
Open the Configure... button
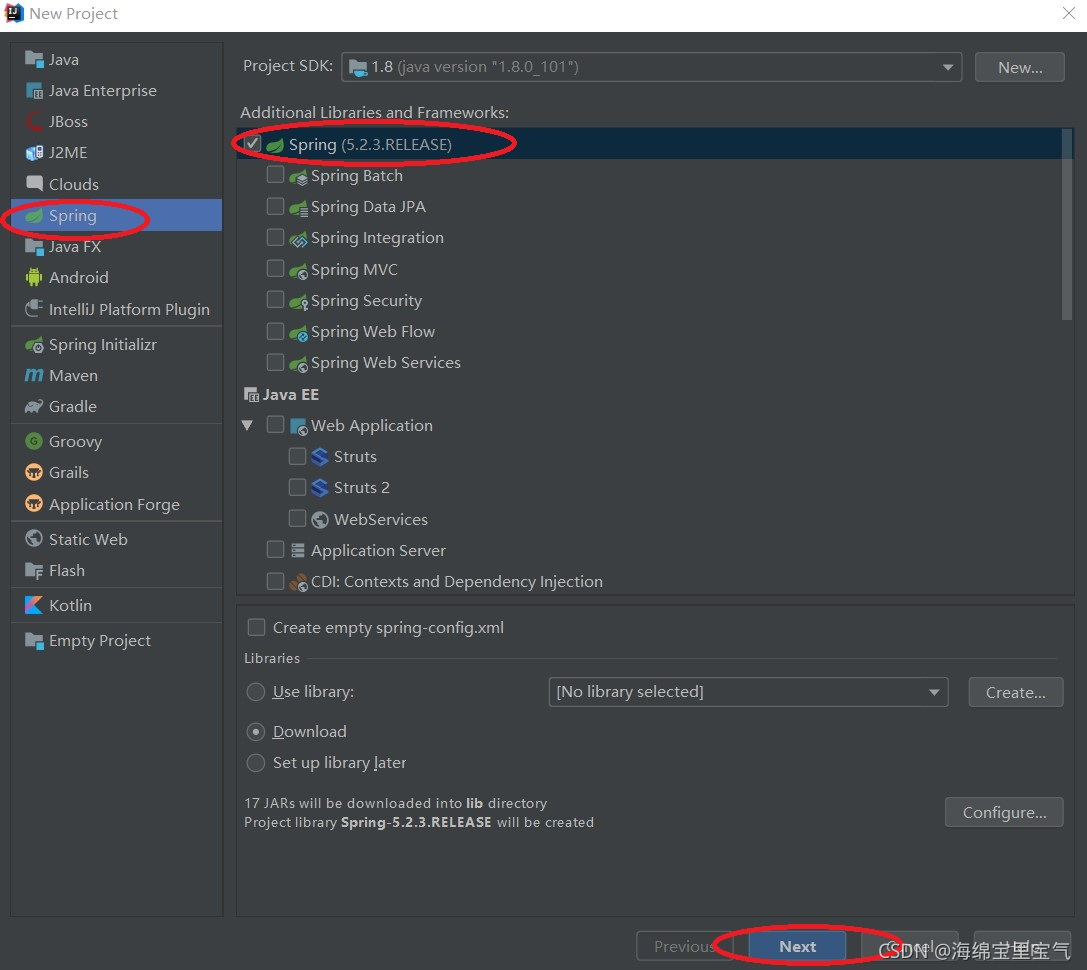(1004, 812)
